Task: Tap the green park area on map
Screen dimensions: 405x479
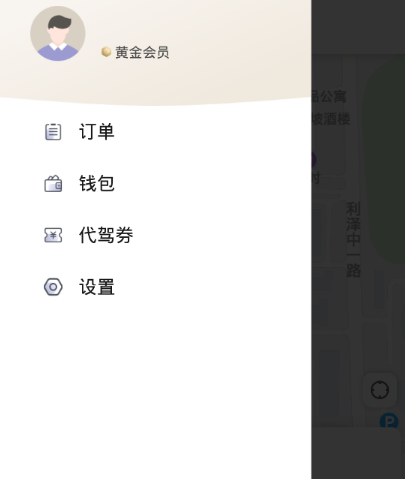Action: point(385,160)
